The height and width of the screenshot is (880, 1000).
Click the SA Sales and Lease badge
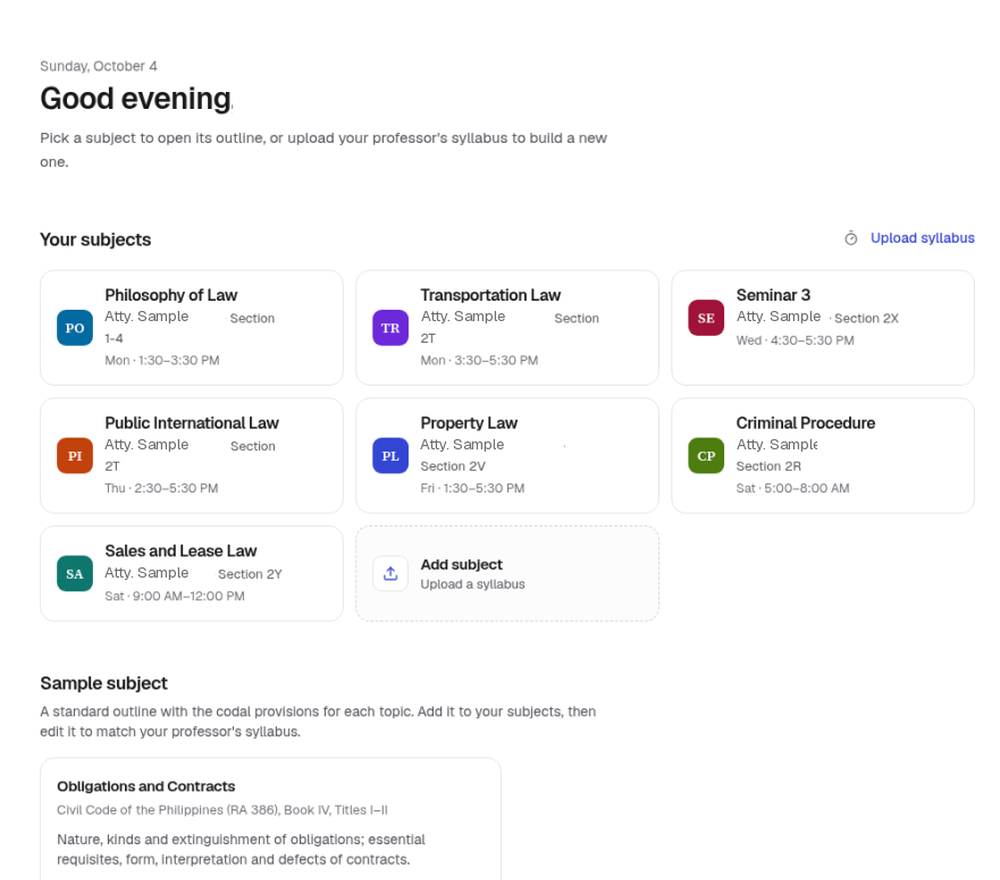(75, 573)
